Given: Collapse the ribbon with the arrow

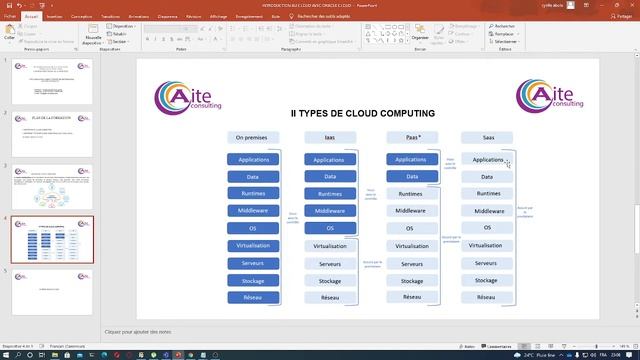Looking at the screenshot, I should pos(636,50).
